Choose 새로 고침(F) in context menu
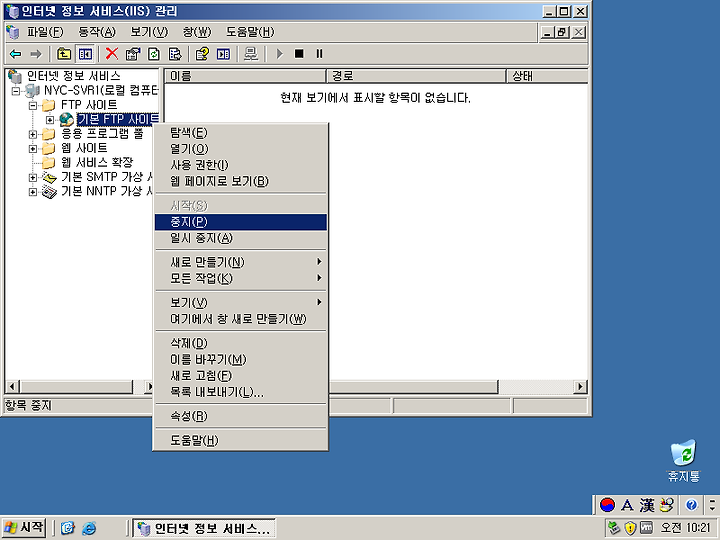 click(241, 376)
